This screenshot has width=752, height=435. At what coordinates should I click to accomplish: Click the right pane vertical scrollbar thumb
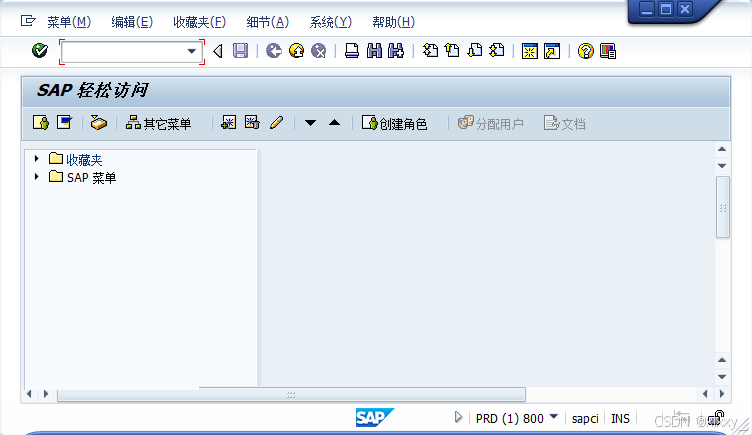pyautogui.click(x=722, y=207)
